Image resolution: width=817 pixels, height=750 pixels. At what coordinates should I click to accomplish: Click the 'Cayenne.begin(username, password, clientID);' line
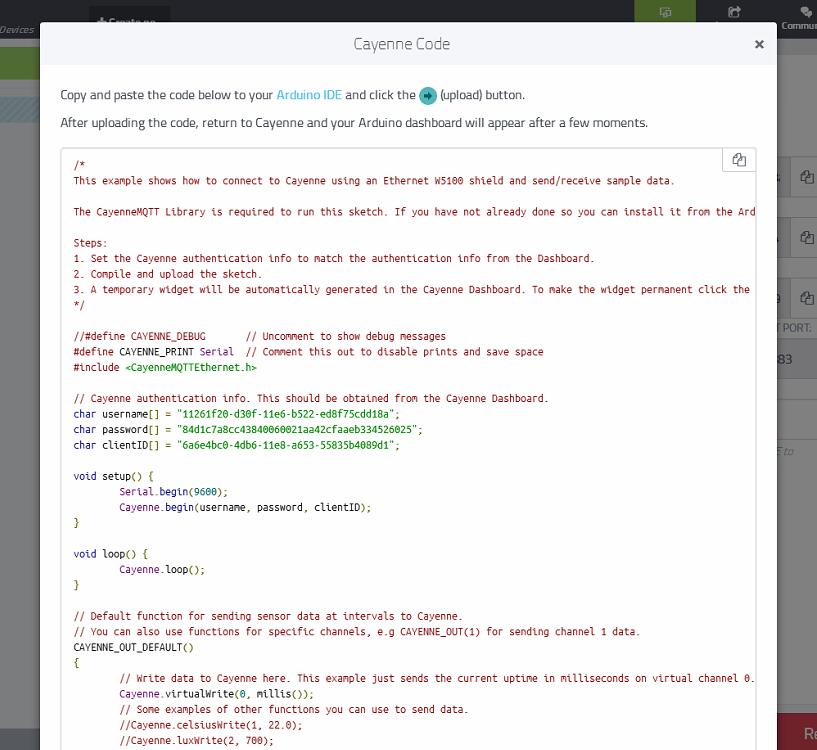(x=245, y=508)
